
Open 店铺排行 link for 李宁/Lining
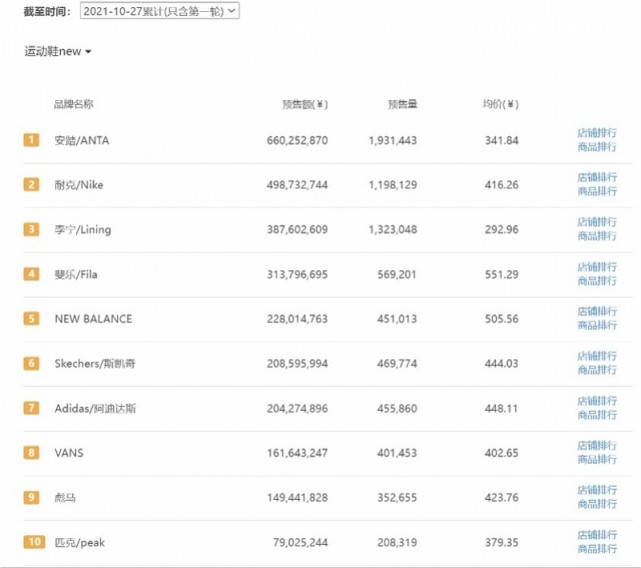click(x=597, y=222)
